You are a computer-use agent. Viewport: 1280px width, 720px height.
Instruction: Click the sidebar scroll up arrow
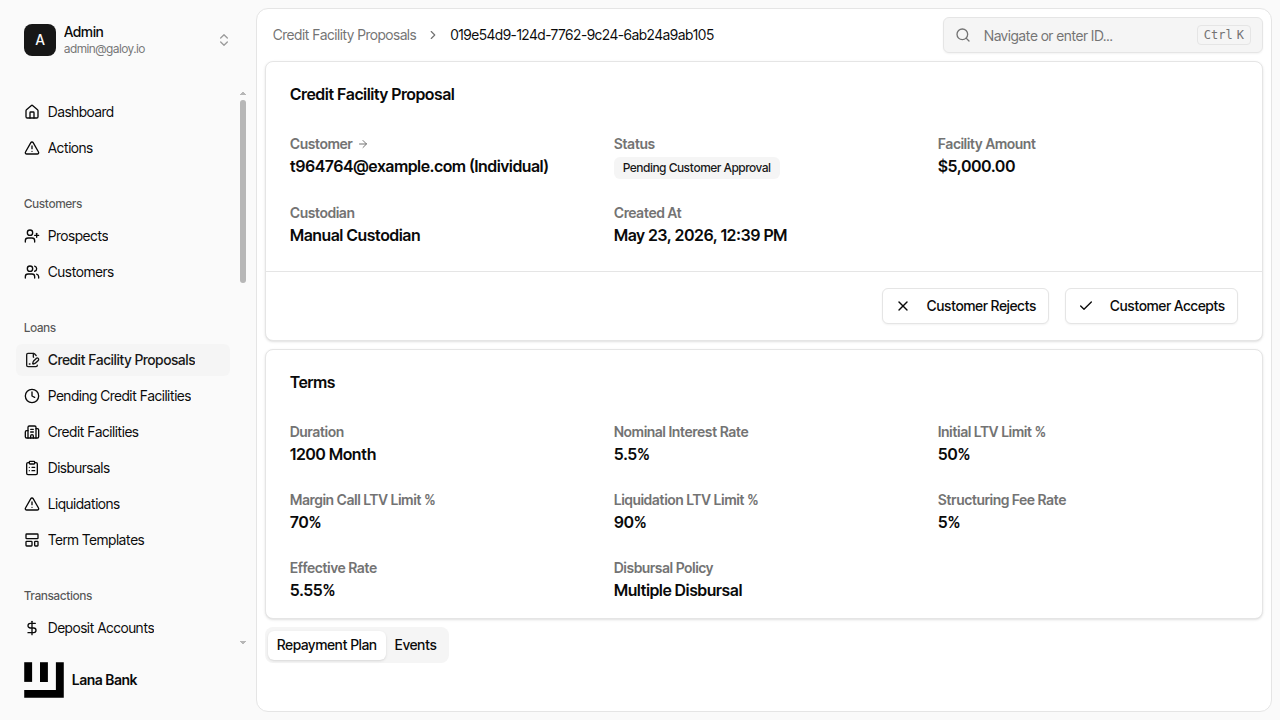(243, 94)
